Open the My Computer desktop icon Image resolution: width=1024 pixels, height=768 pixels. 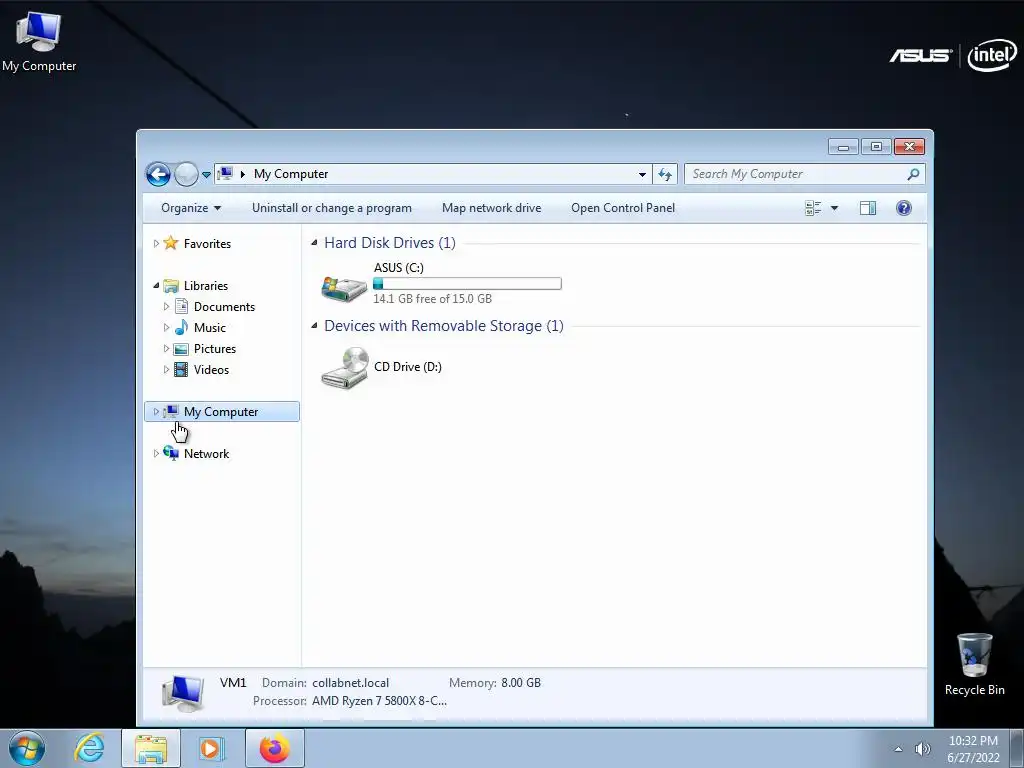click(x=39, y=40)
